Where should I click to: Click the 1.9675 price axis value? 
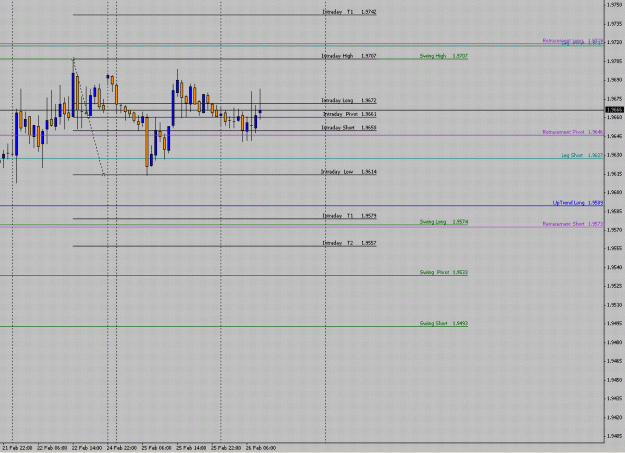[614, 98]
